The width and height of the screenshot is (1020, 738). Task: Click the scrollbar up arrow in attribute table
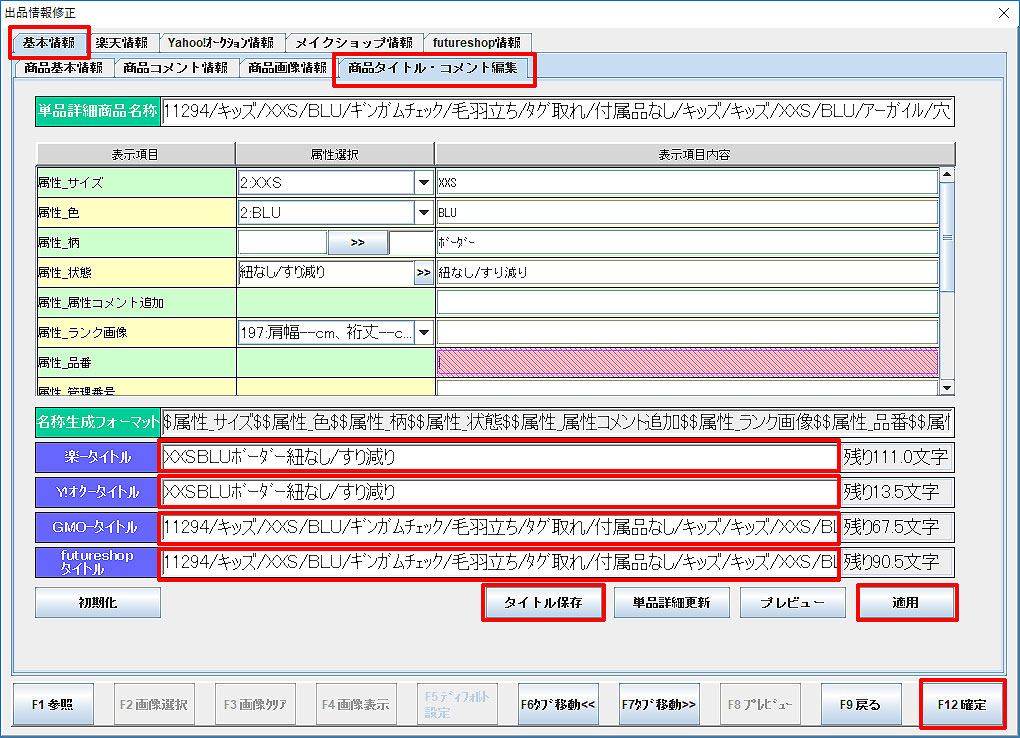[947, 174]
